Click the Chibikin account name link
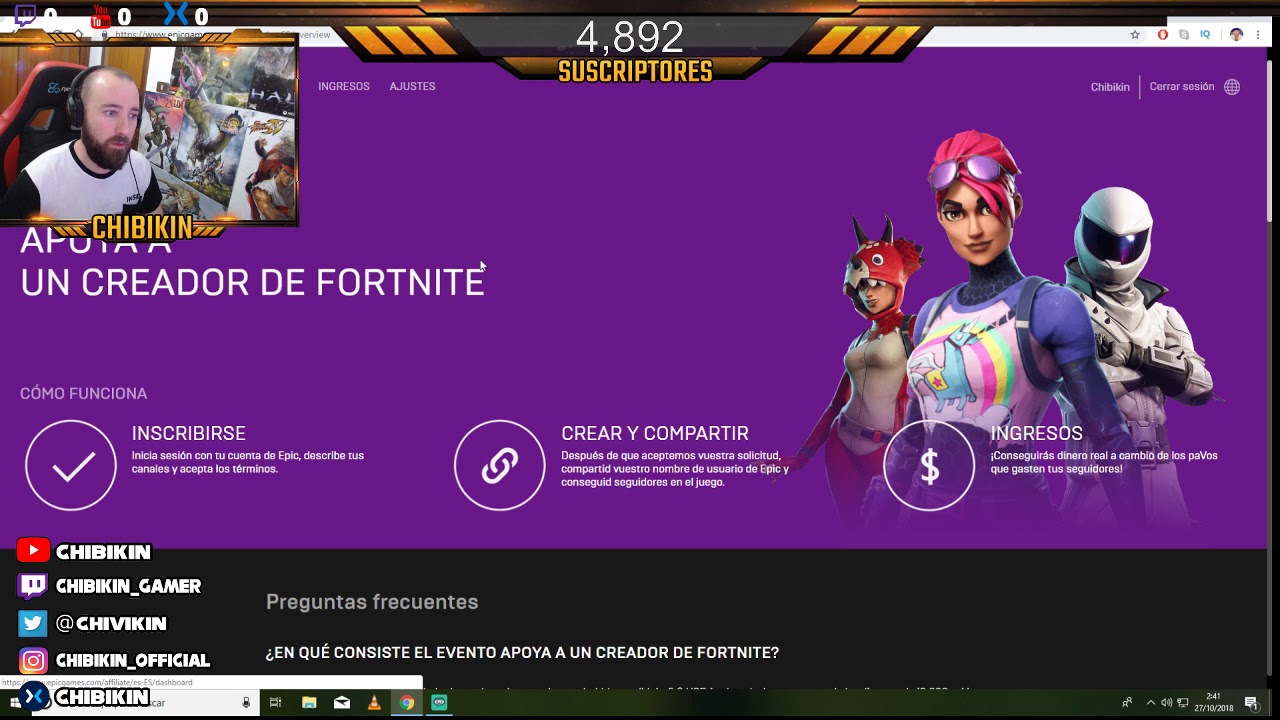The image size is (1280, 720). coord(1110,87)
